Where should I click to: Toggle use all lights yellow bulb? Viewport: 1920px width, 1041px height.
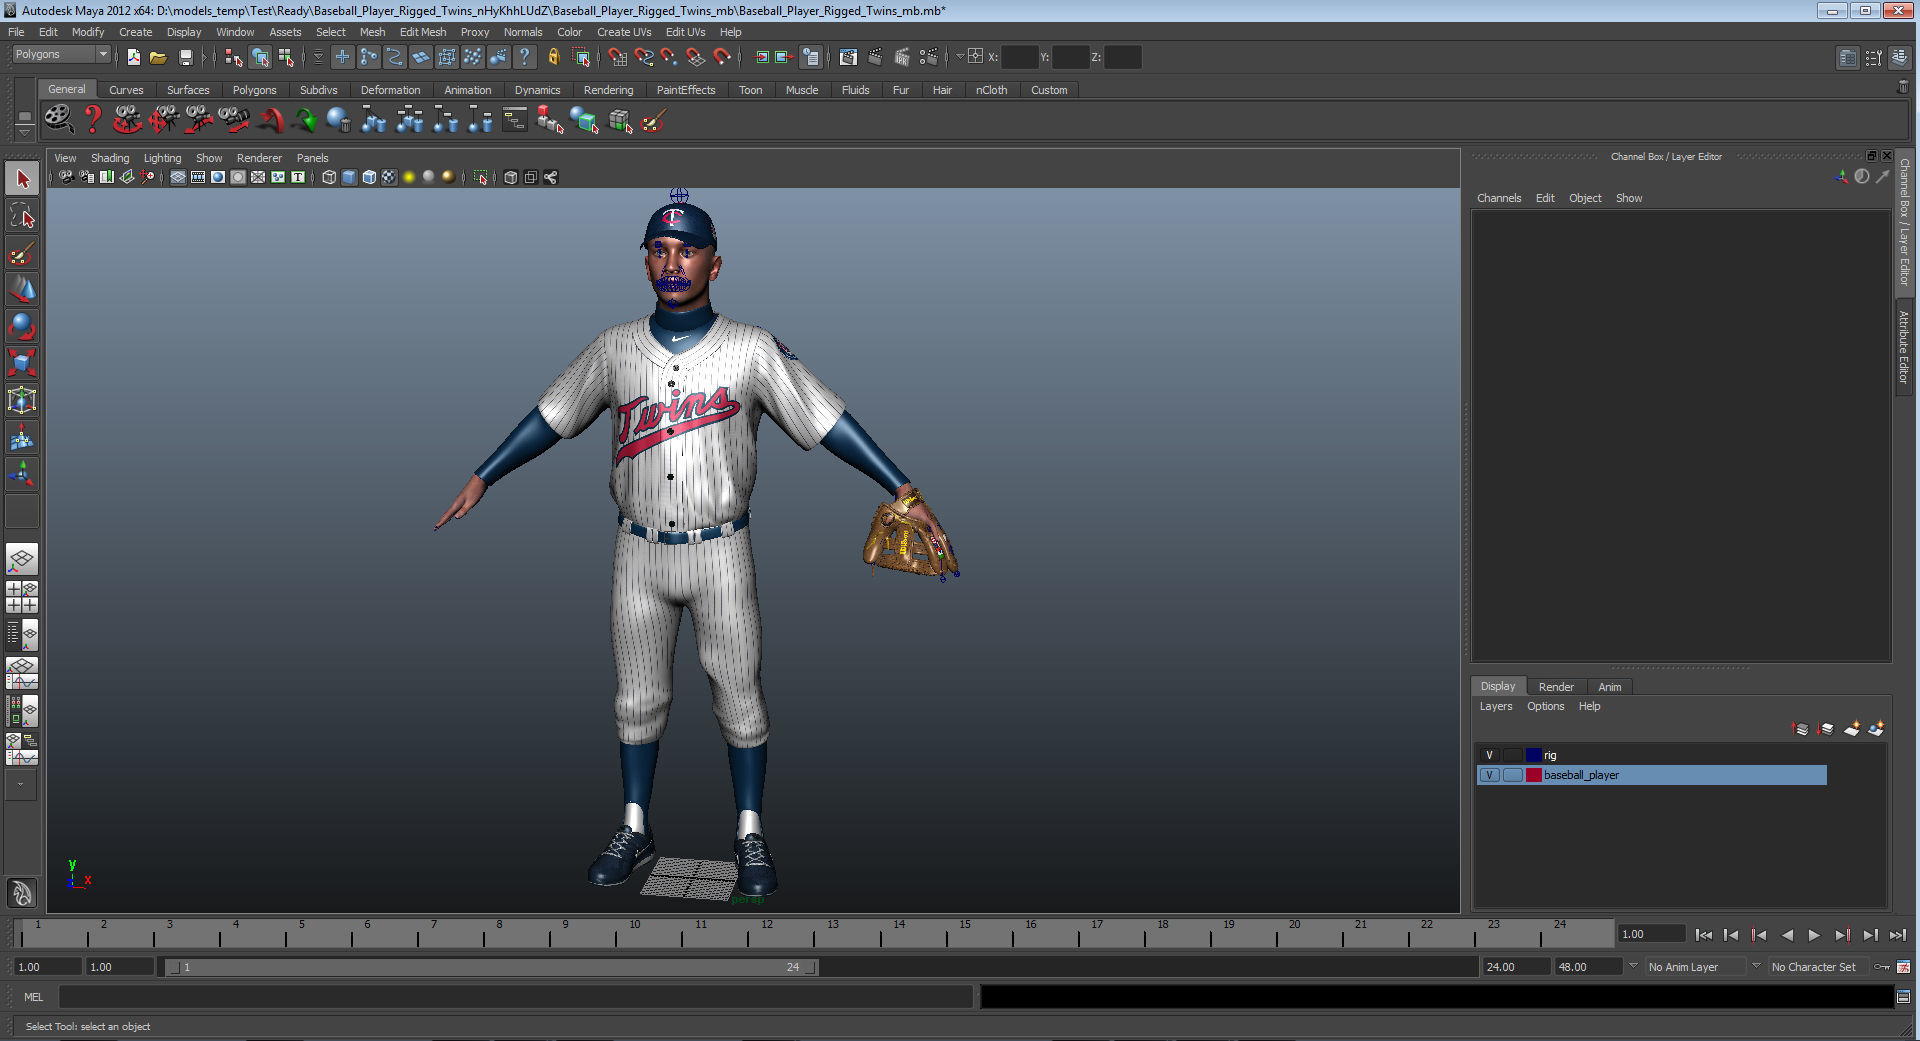(409, 177)
